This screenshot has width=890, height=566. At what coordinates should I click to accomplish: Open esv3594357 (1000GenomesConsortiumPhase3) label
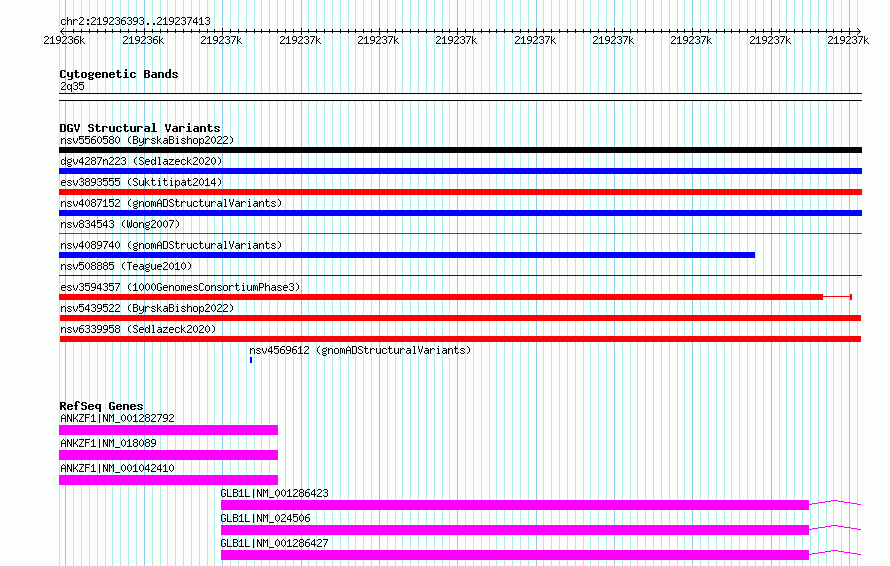(x=180, y=287)
